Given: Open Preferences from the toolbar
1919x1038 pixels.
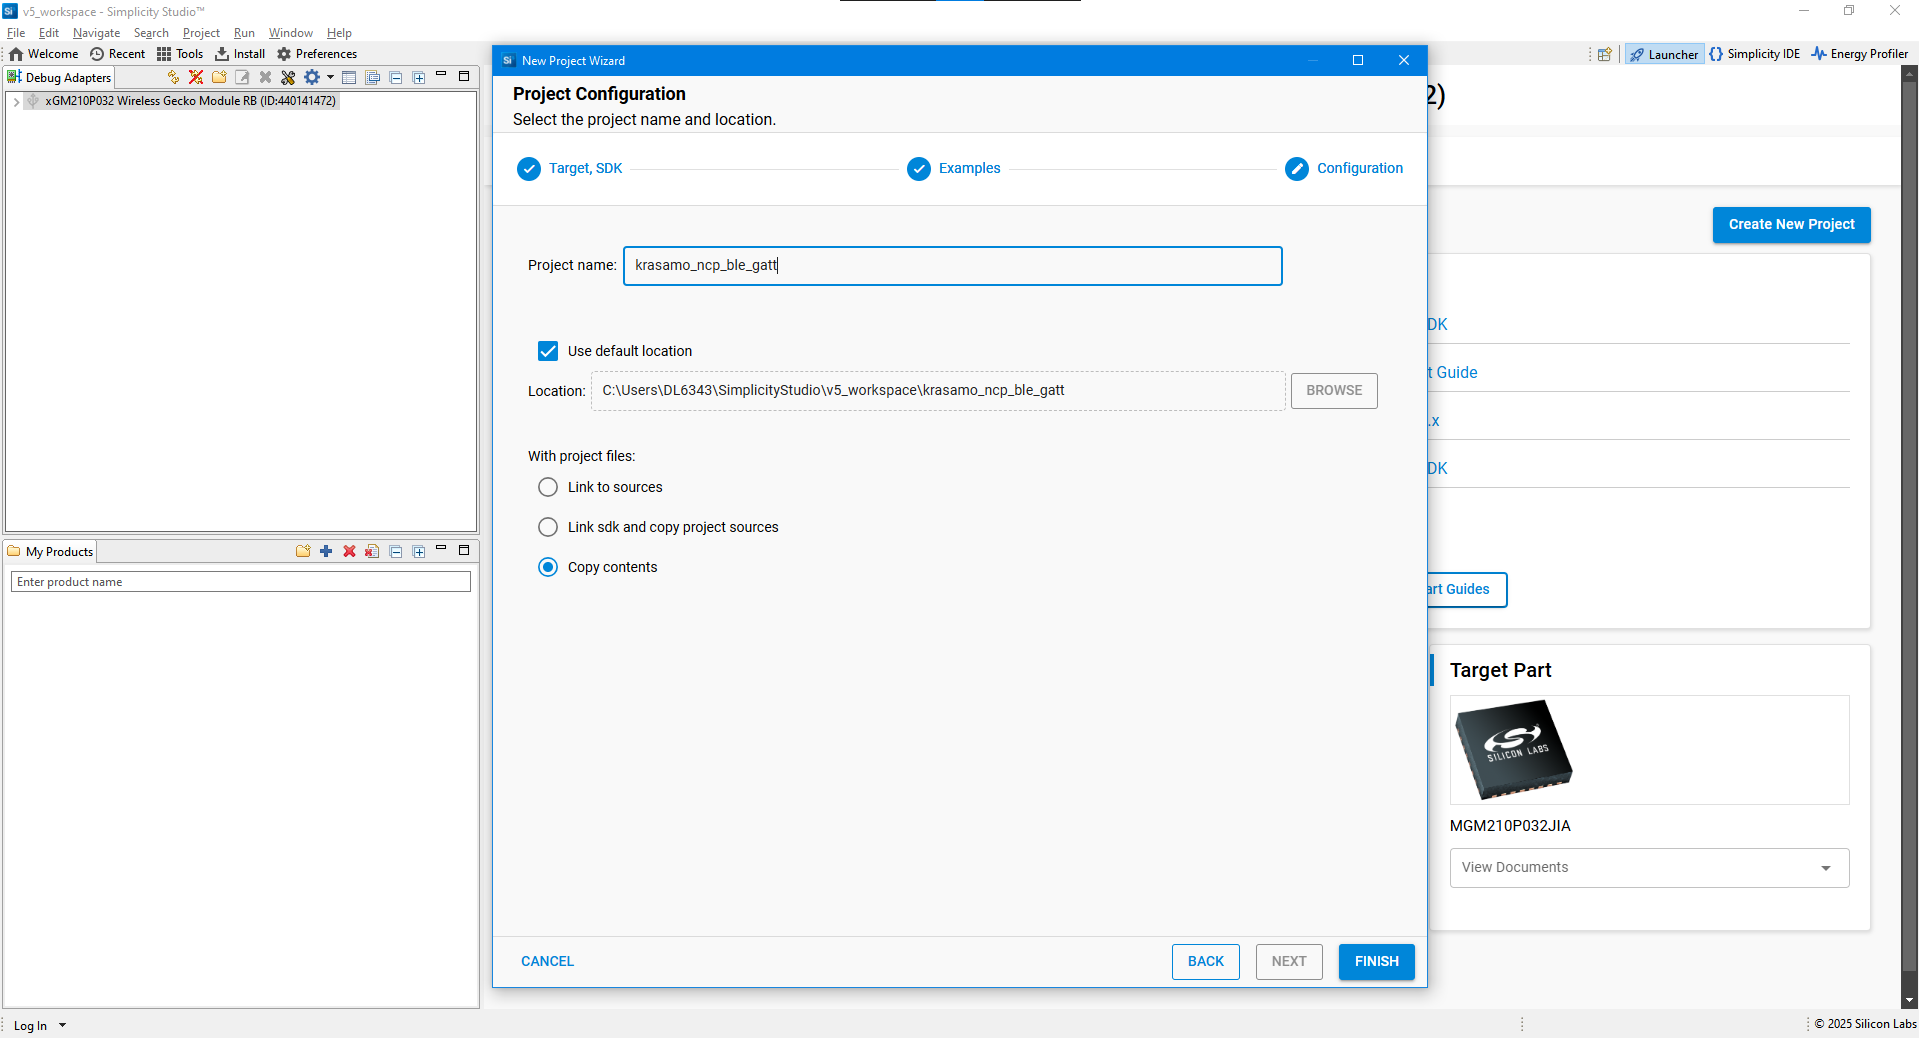Looking at the screenshot, I should (x=317, y=54).
